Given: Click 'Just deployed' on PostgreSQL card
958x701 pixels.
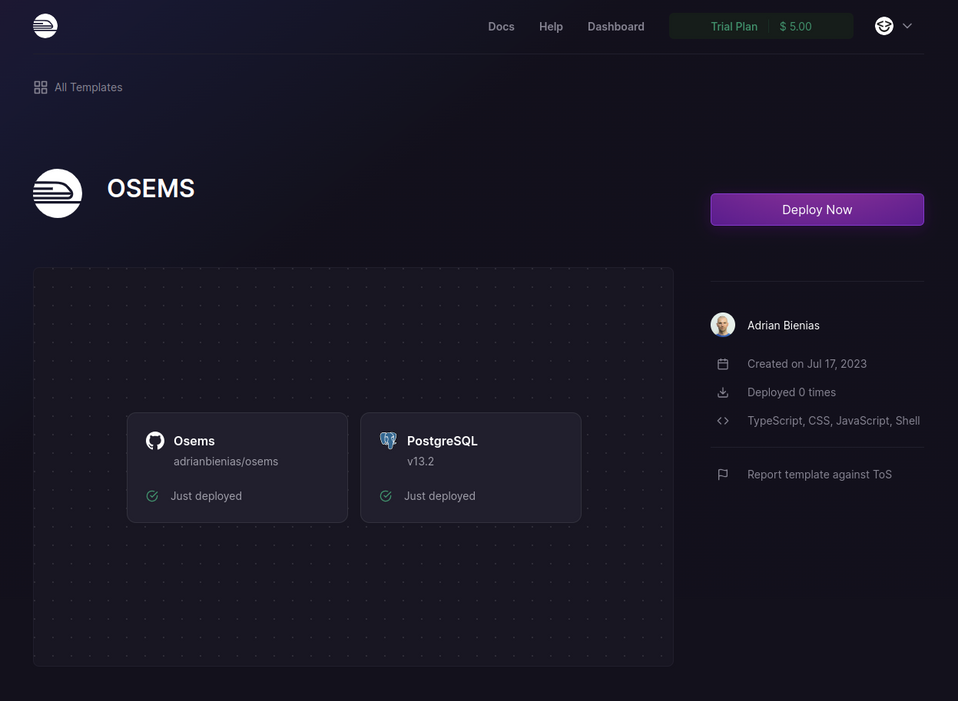Looking at the screenshot, I should coord(439,496).
